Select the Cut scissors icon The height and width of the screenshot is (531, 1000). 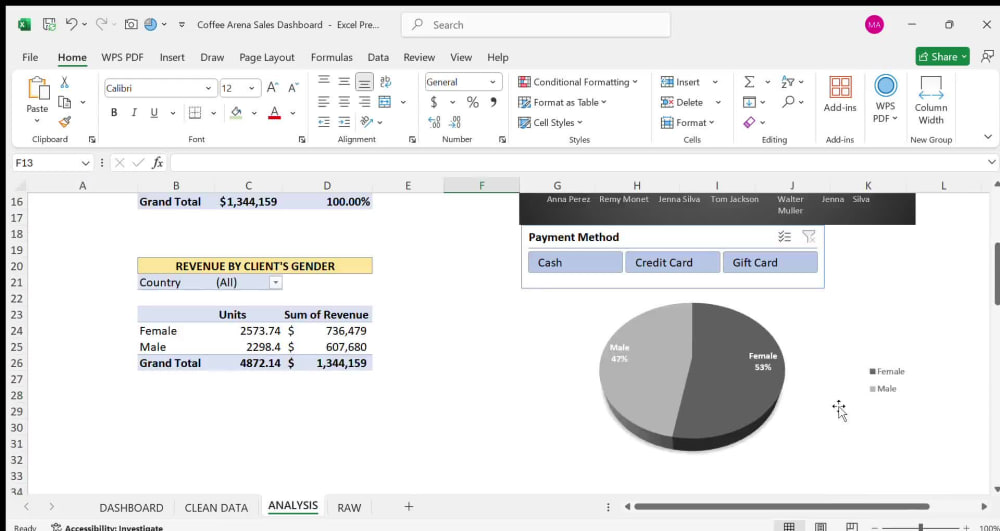[x=64, y=82]
